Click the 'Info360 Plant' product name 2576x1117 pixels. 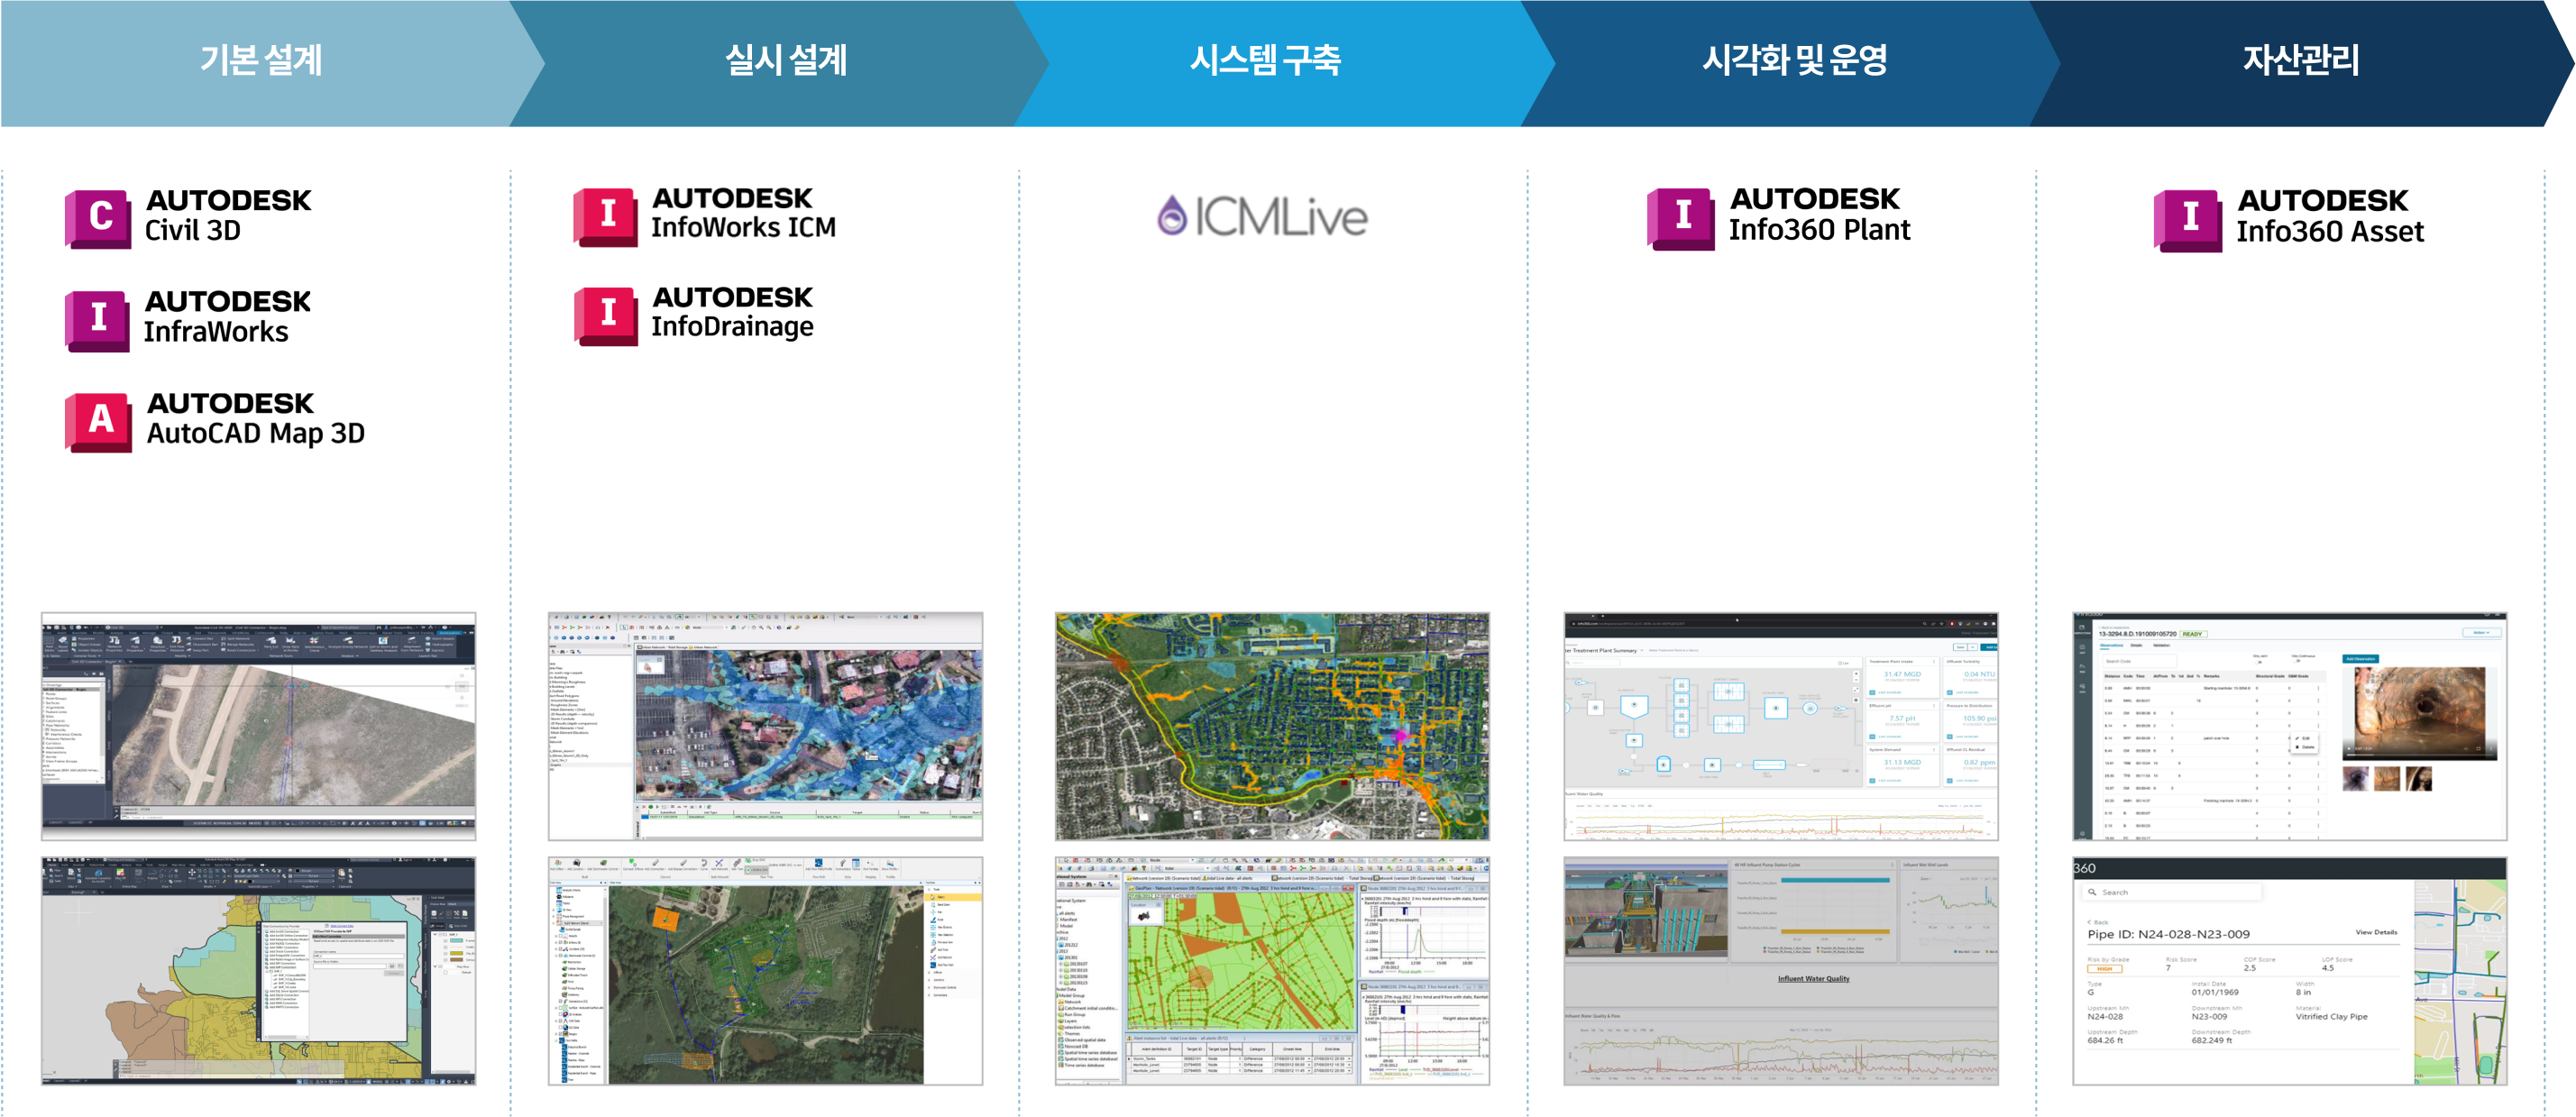pyautogui.click(x=1819, y=230)
